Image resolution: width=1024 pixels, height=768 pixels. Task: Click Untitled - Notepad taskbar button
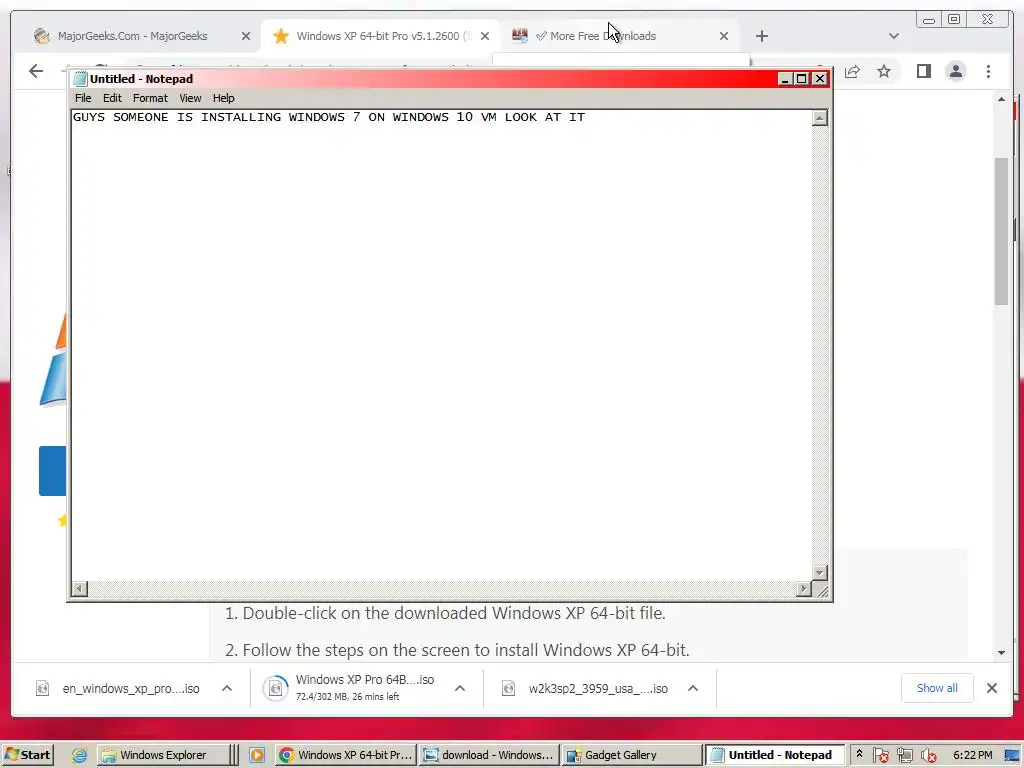775,755
